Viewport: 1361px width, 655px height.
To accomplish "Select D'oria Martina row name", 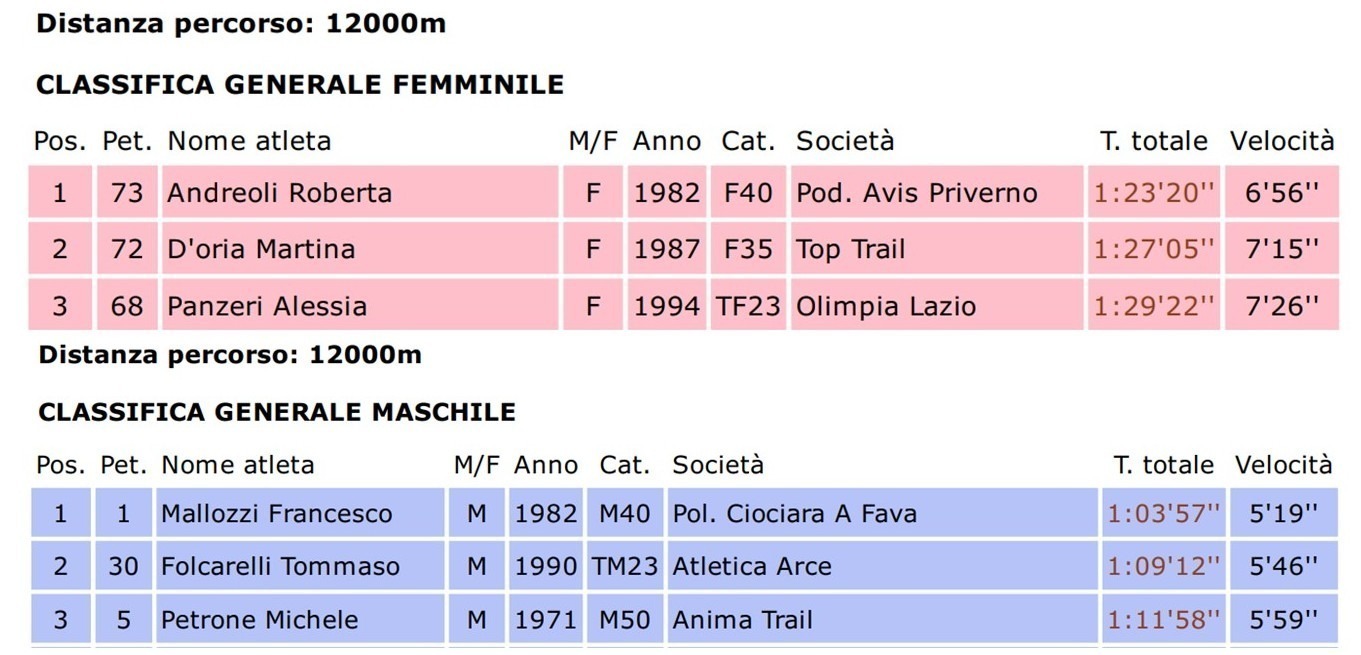I will [261, 249].
